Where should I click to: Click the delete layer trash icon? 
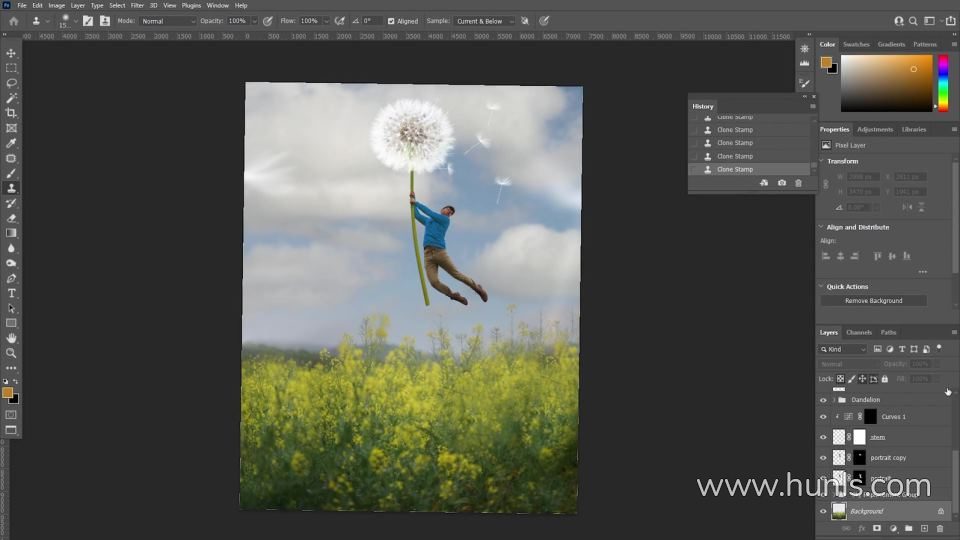coord(939,528)
